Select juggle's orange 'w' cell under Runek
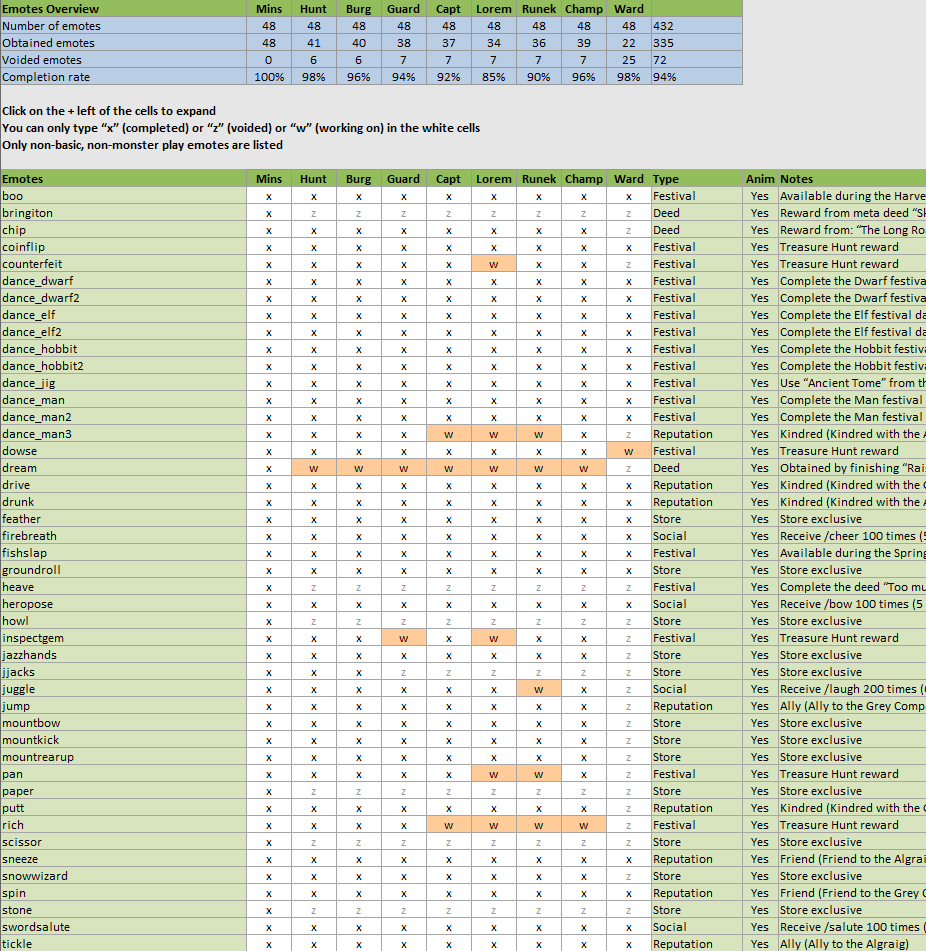 (x=538, y=688)
